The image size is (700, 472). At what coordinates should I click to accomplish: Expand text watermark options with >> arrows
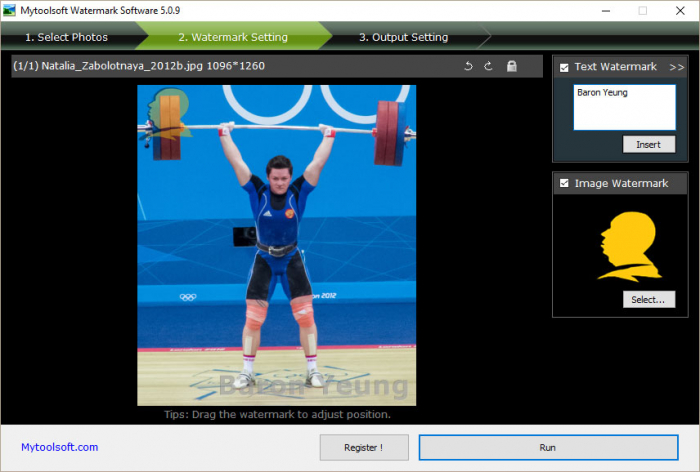(x=676, y=67)
